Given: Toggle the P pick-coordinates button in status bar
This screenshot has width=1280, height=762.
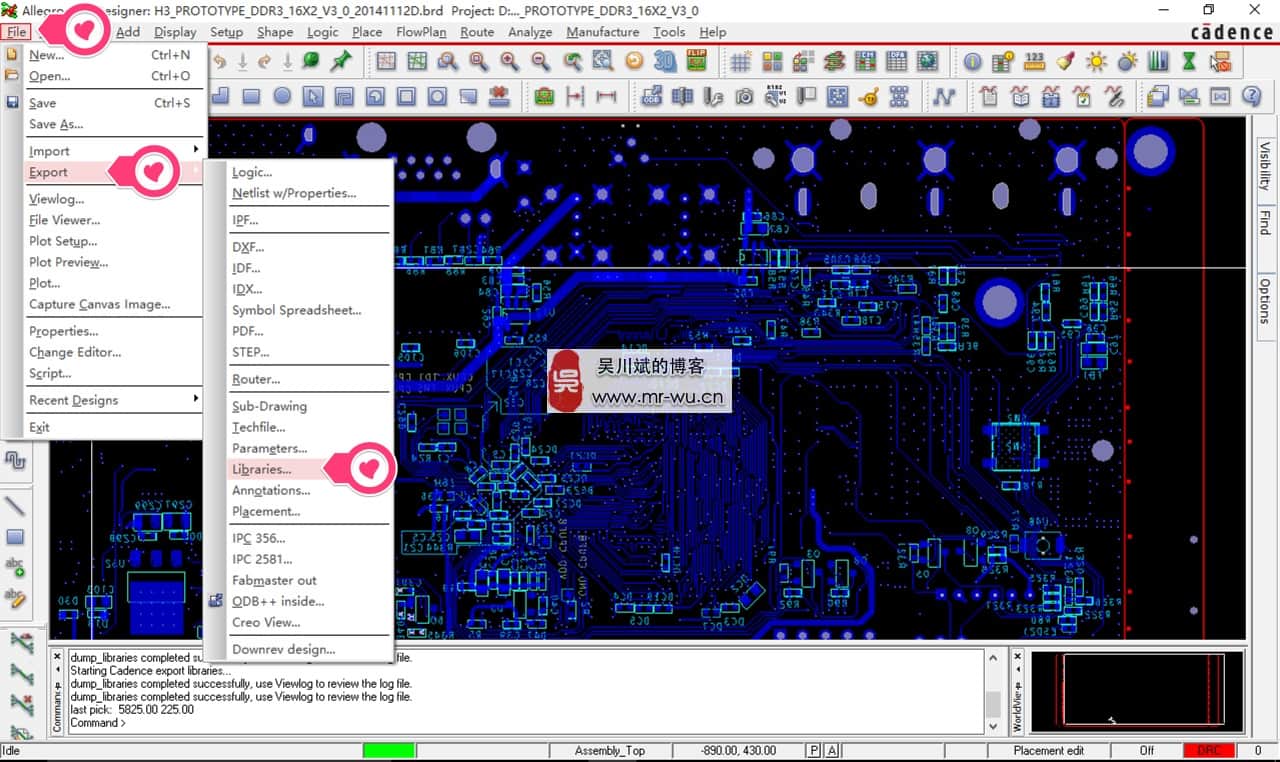Looking at the screenshot, I should click(x=811, y=750).
